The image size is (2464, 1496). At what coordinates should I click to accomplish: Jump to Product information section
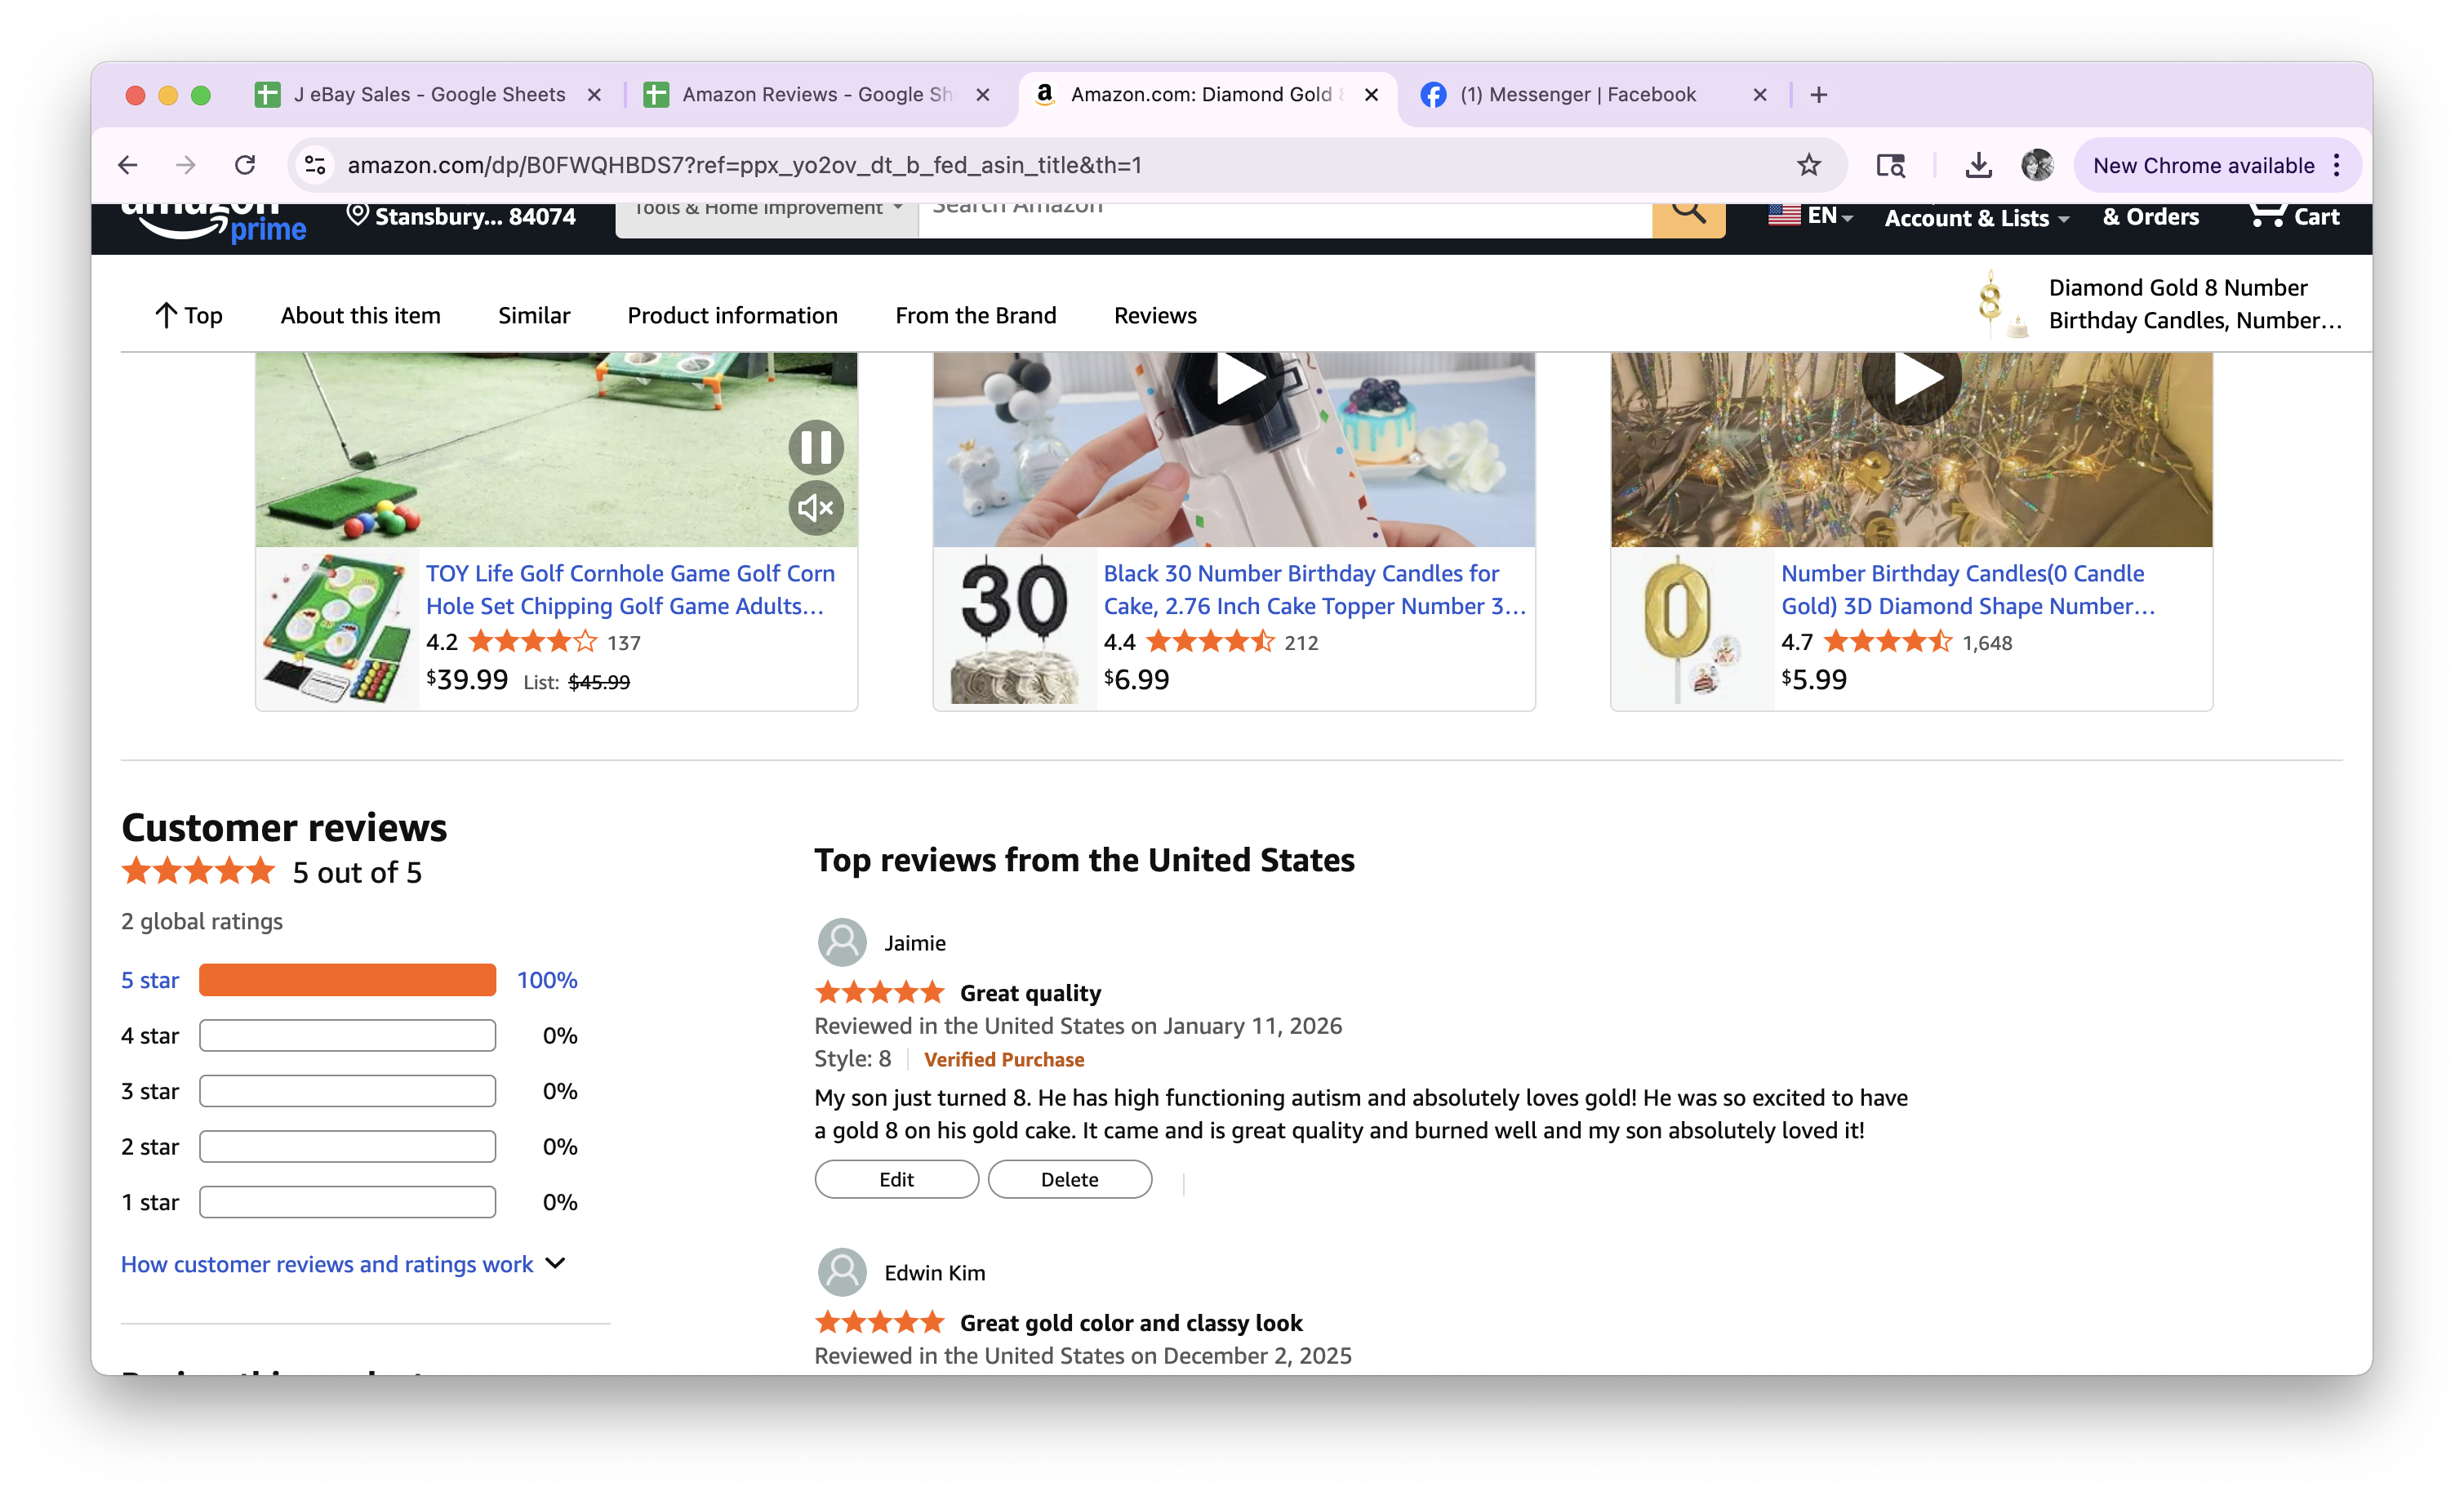click(732, 315)
